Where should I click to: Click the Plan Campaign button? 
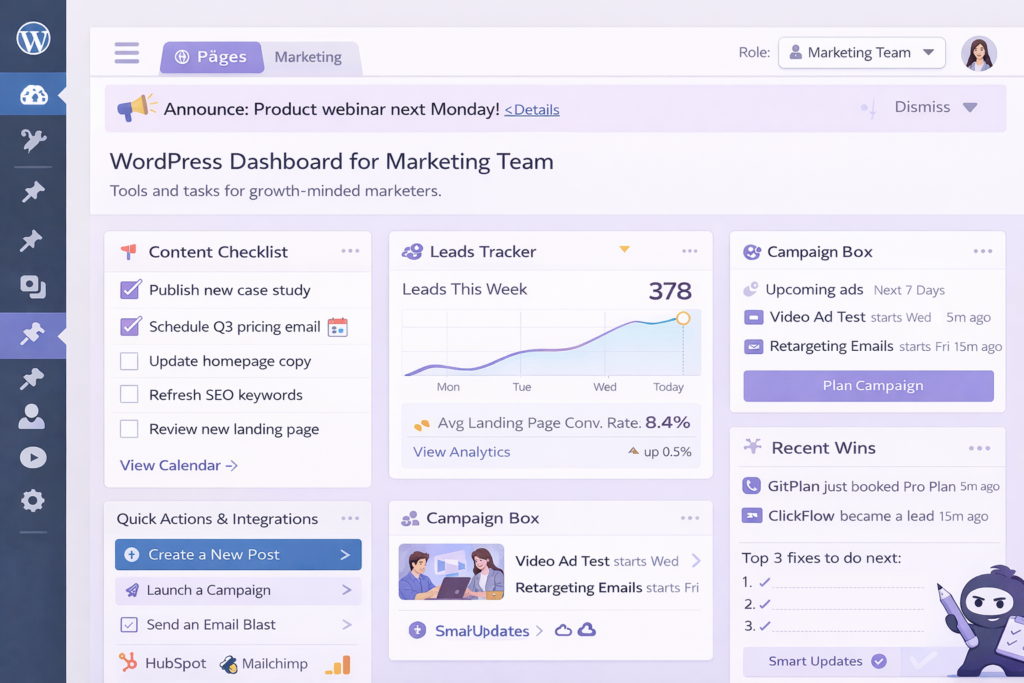(869, 386)
